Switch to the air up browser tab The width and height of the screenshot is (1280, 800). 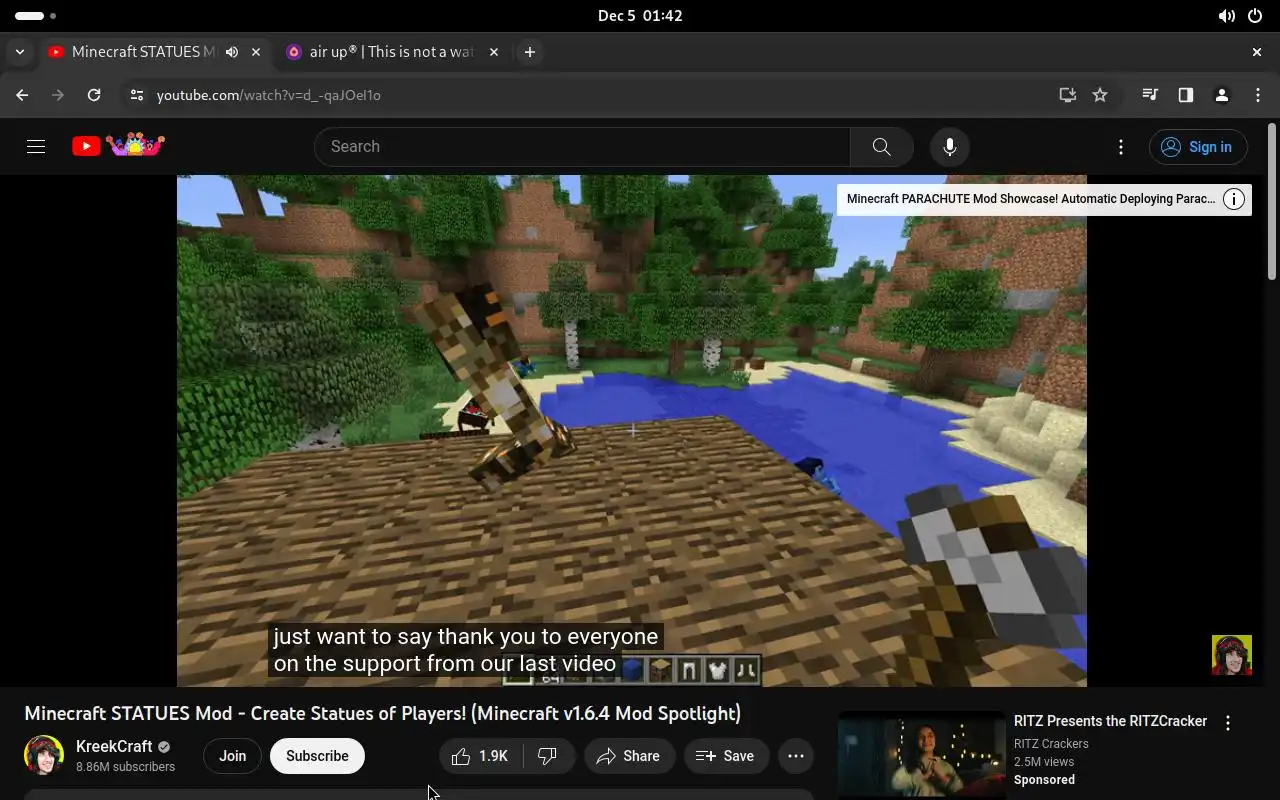pos(390,52)
